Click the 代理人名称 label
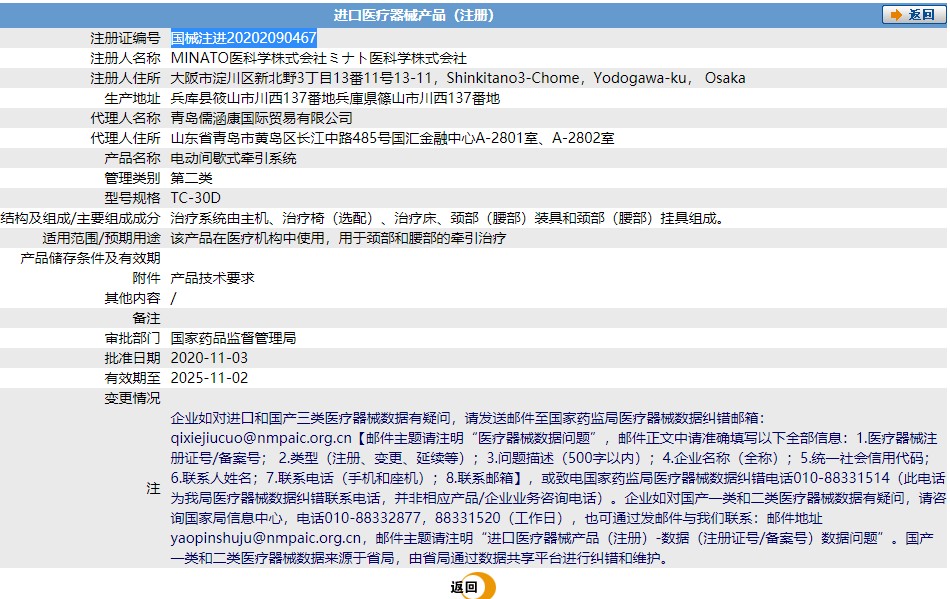950x599 pixels. pos(125,118)
